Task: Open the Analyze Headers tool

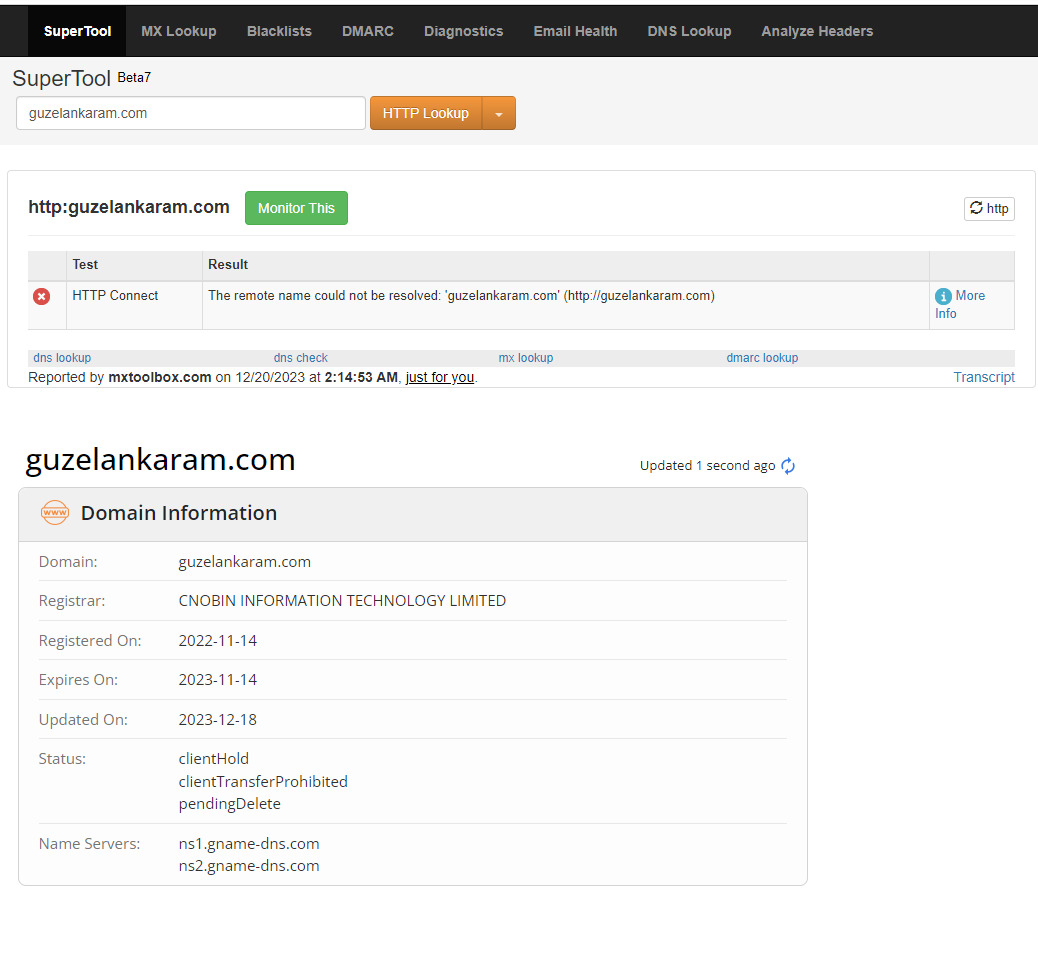Action: click(817, 30)
